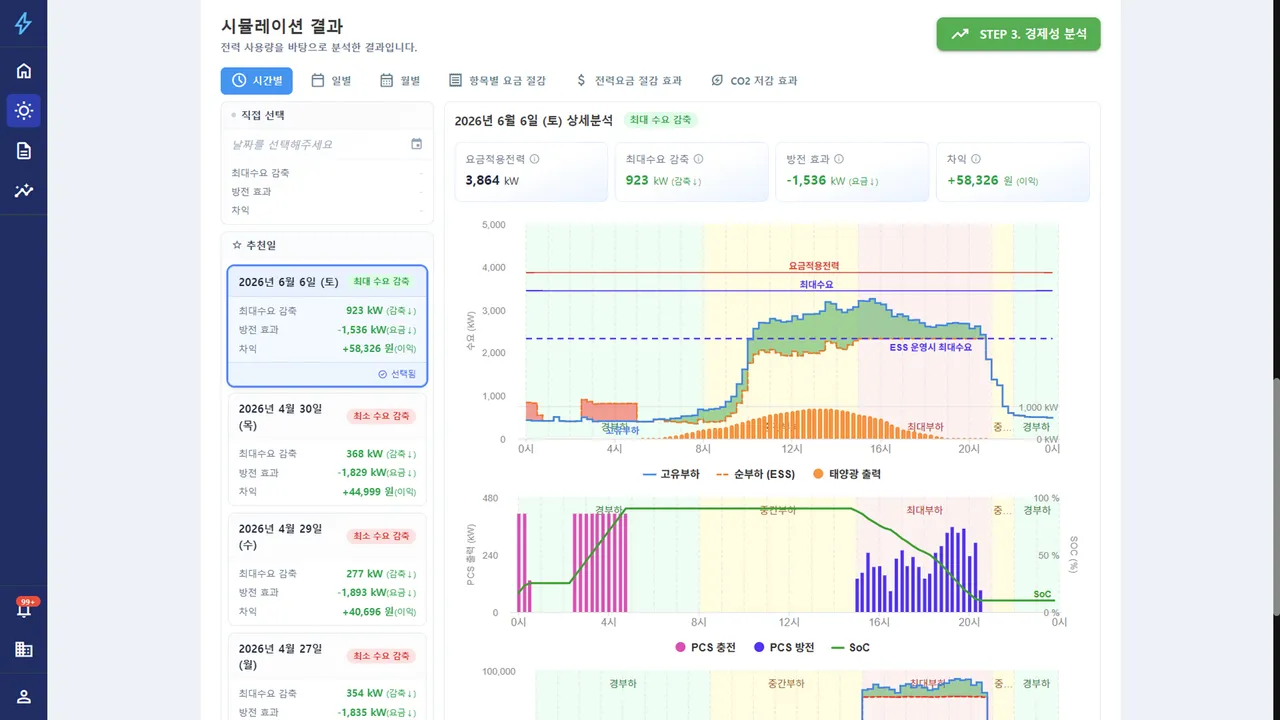Open the user profile sidebar icon
The height and width of the screenshot is (720, 1280).
(x=23, y=696)
